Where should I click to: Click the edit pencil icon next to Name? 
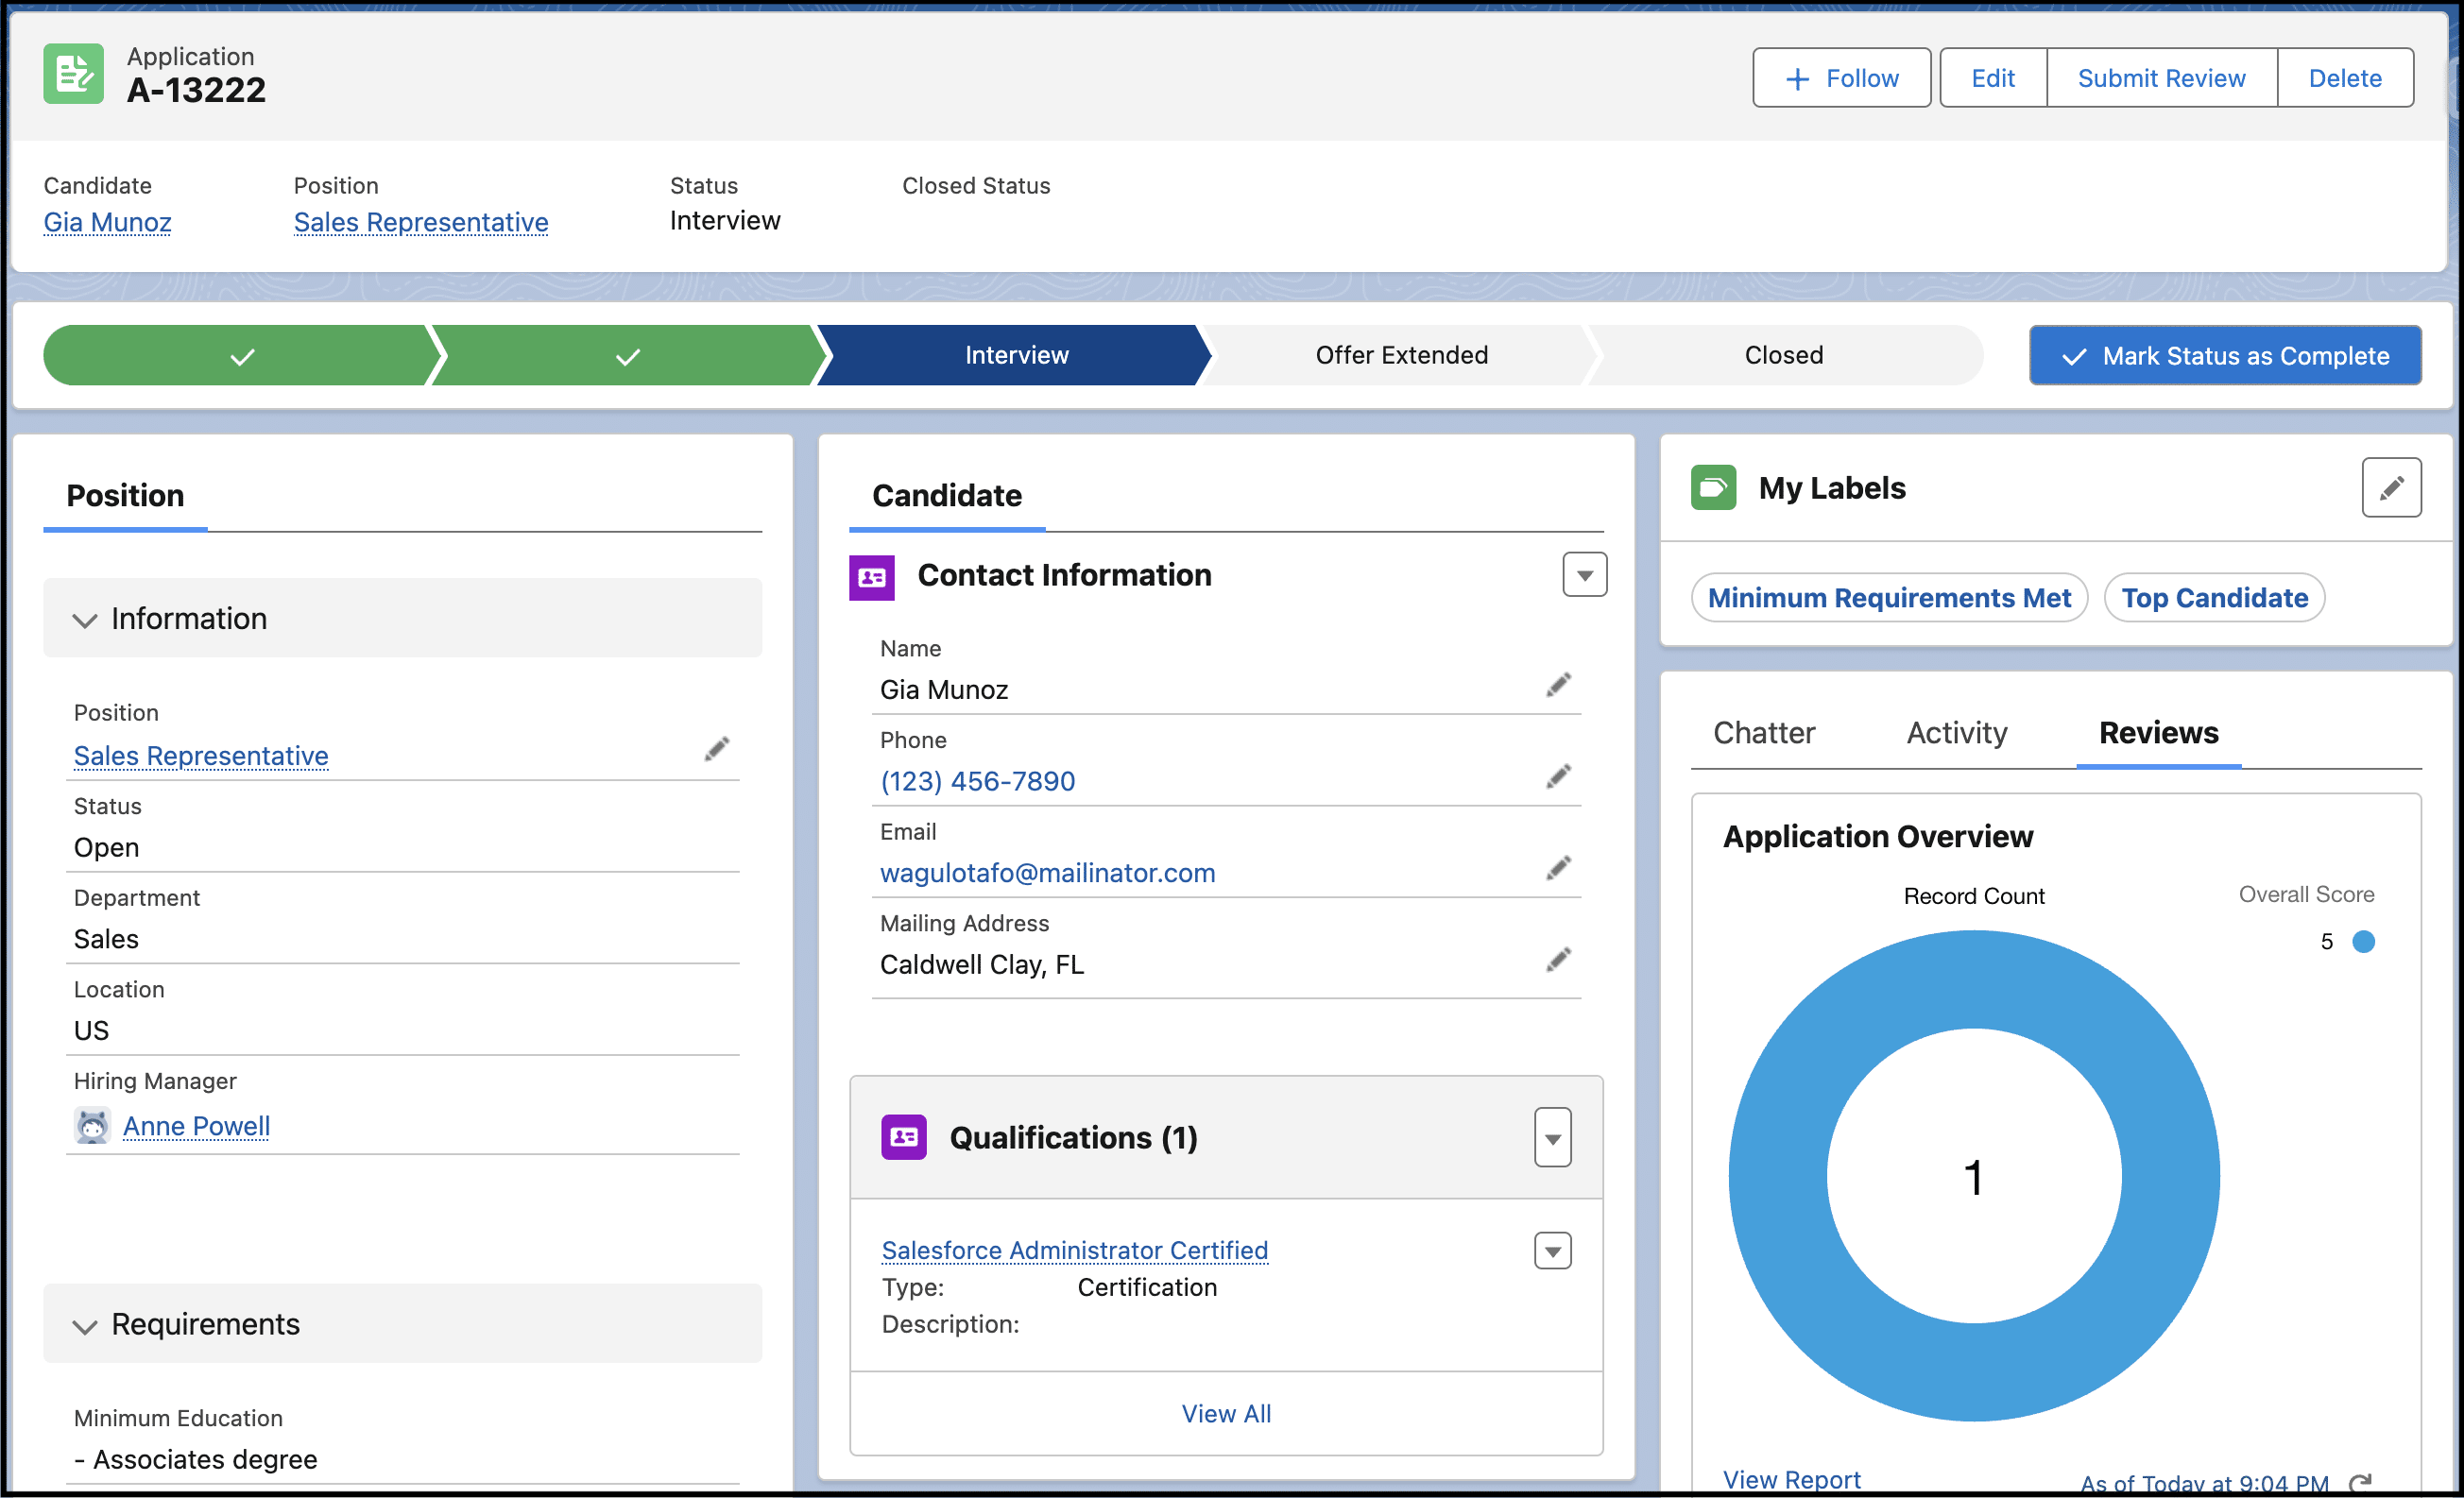point(1558,687)
